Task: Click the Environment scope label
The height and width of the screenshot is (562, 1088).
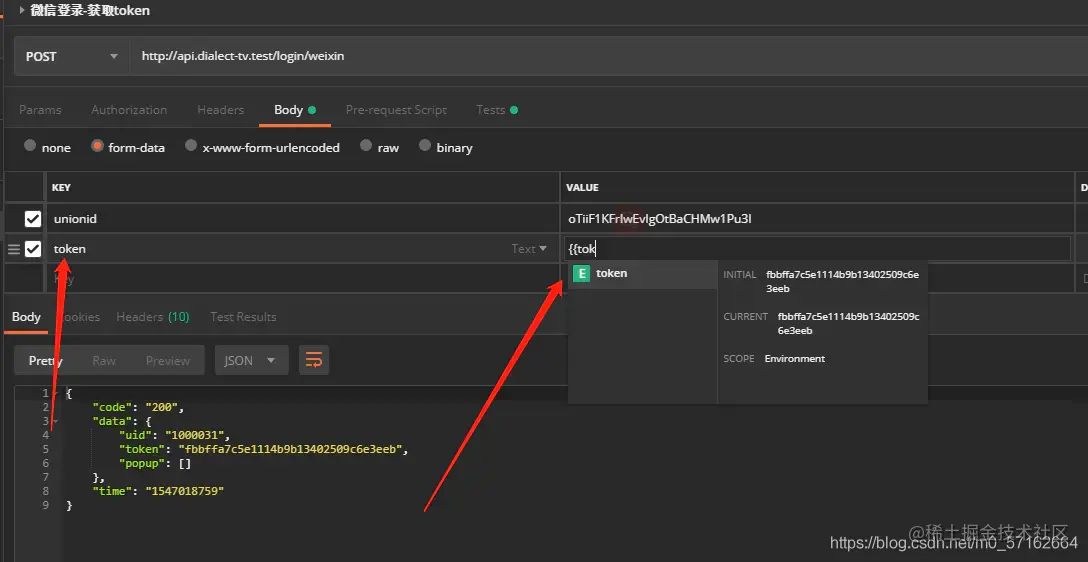Action: coord(794,359)
